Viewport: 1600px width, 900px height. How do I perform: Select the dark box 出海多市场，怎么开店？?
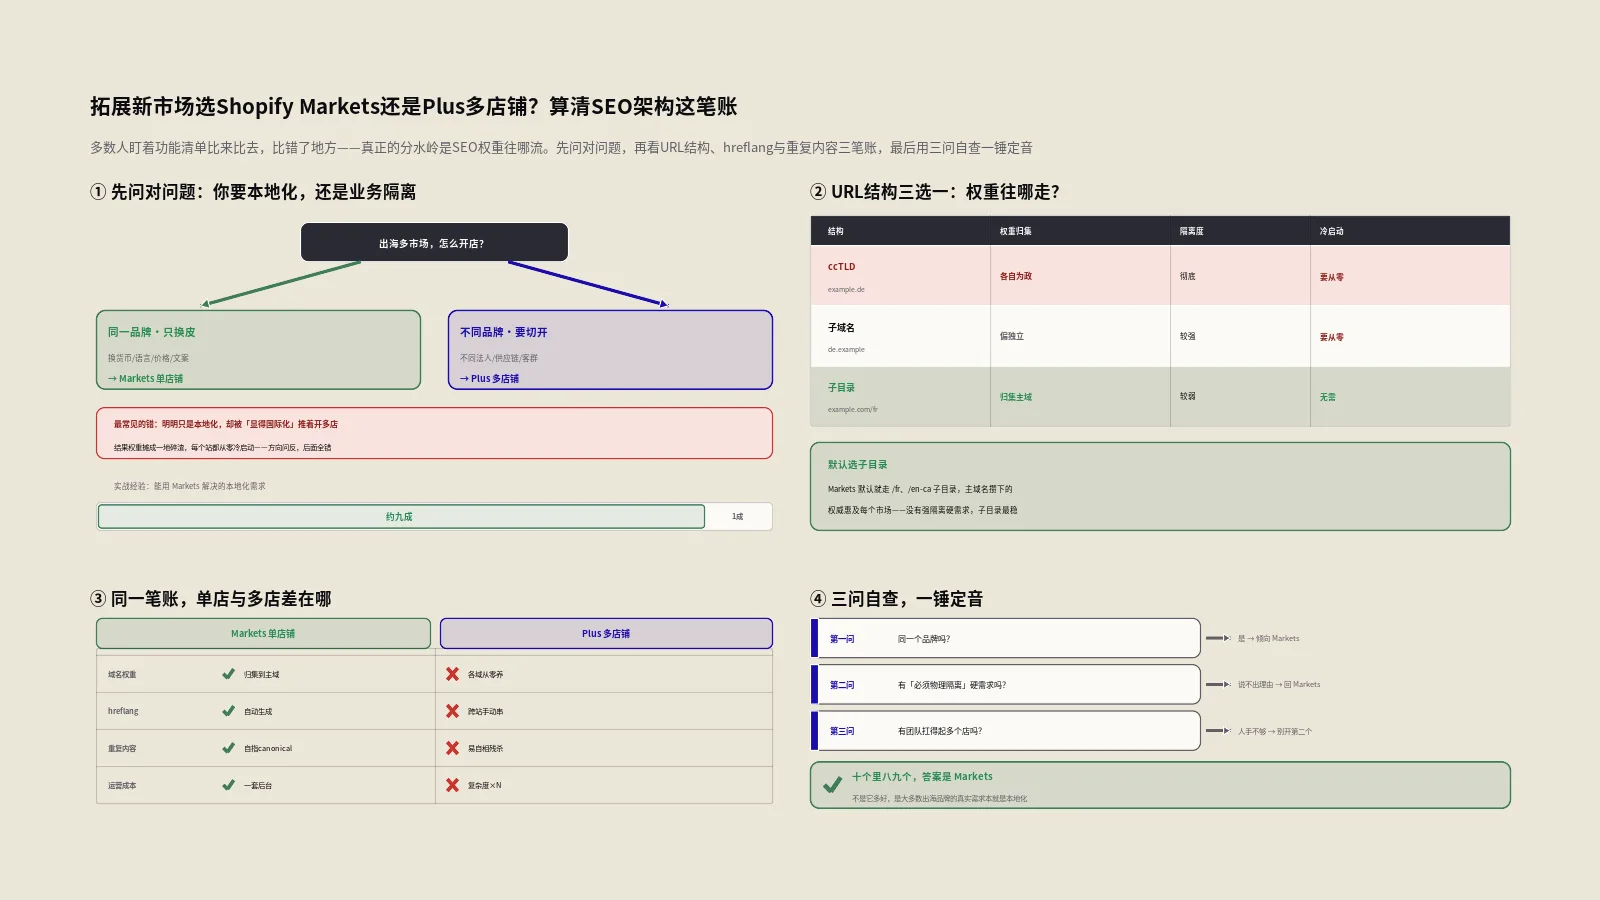click(x=434, y=242)
